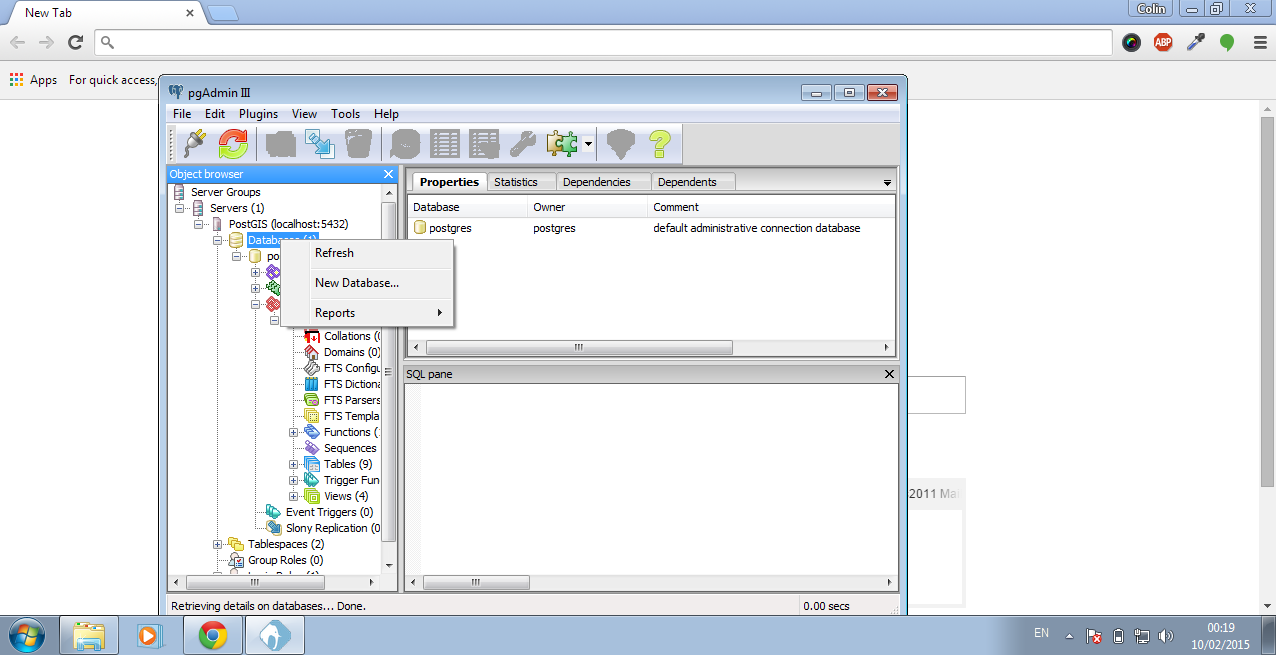This screenshot has width=1276, height=655.
Task: Click the Create new object toolbar icon
Action: point(319,144)
